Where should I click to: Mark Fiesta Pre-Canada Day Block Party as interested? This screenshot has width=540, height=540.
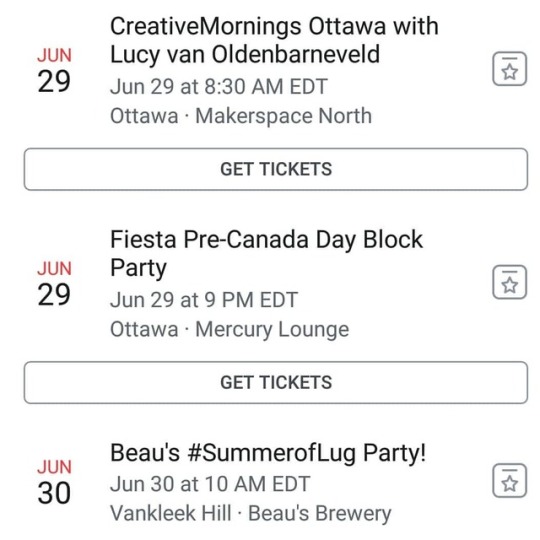509,282
